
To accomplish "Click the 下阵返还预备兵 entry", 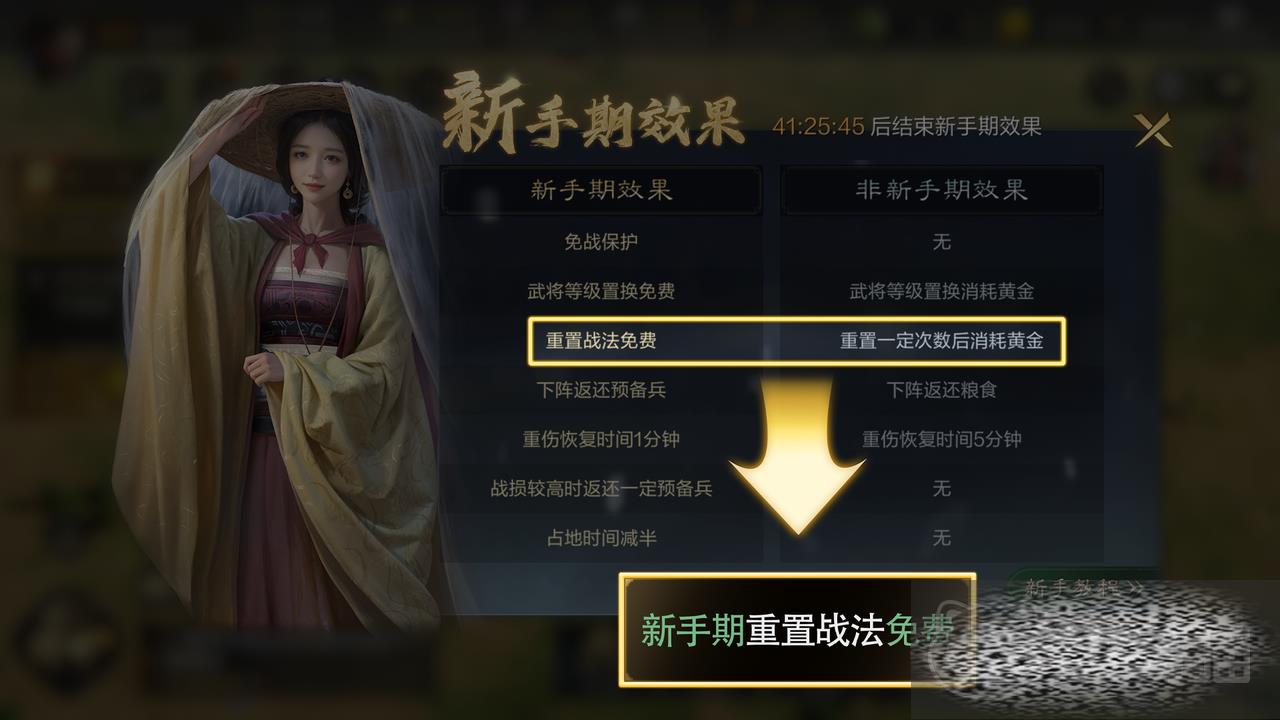I will click(x=601, y=390).
